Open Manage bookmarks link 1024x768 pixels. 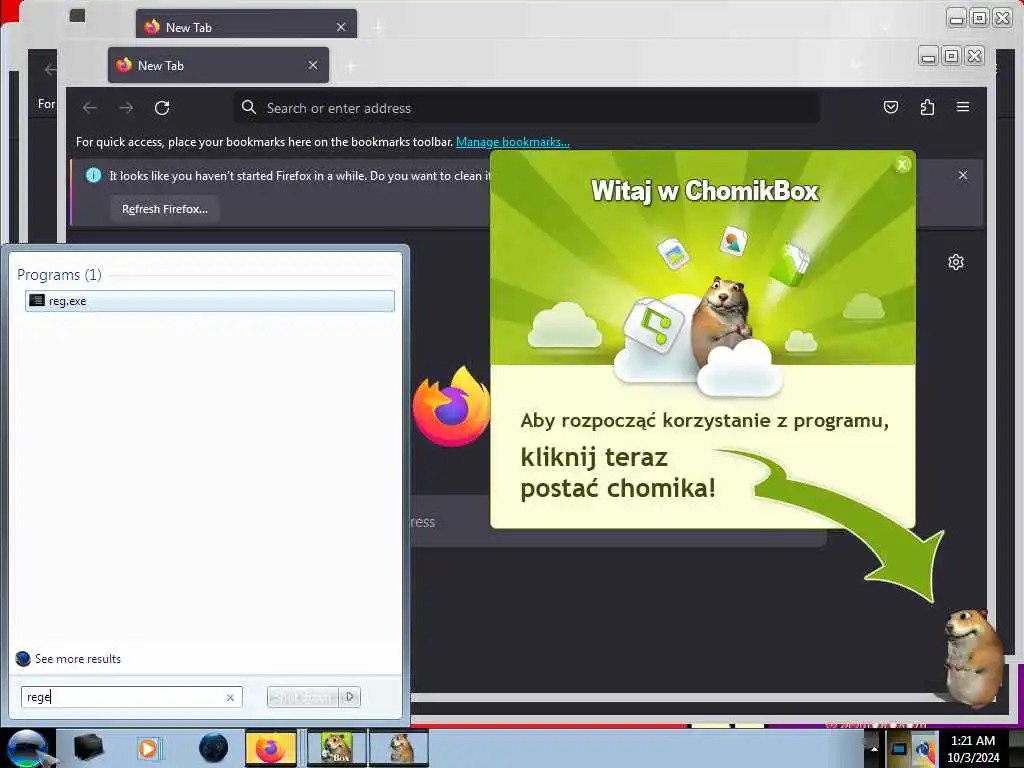(x=513, y=142)
